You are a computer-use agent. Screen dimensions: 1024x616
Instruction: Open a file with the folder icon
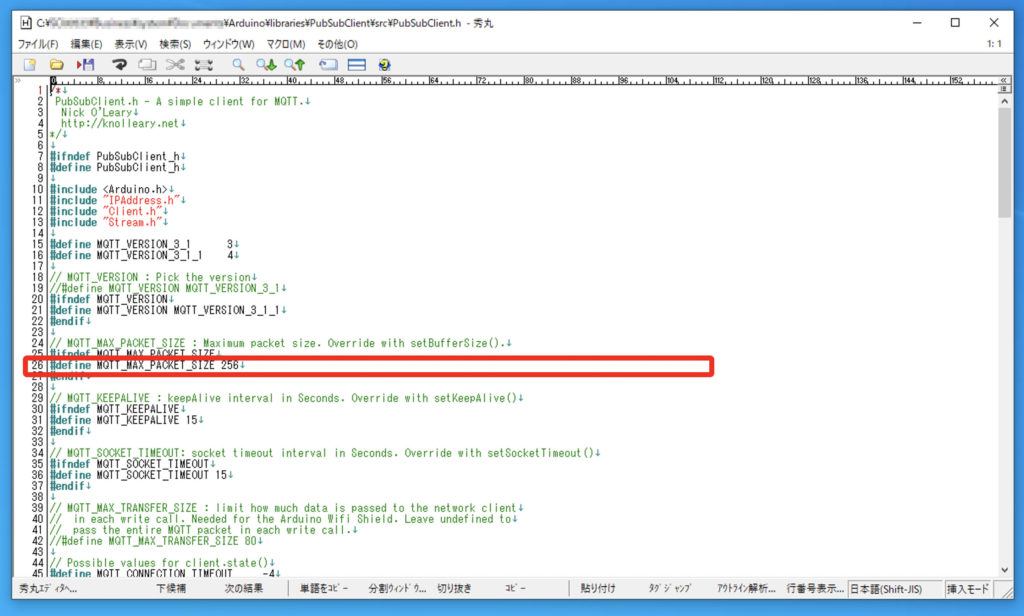[x=58, y=65]
